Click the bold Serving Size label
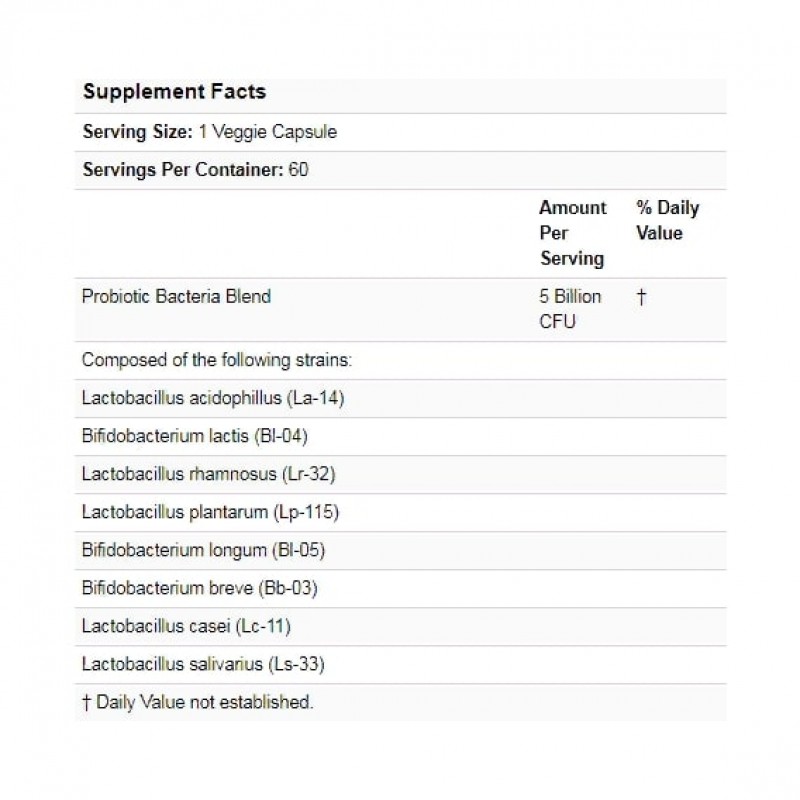 tap(137, 132)
